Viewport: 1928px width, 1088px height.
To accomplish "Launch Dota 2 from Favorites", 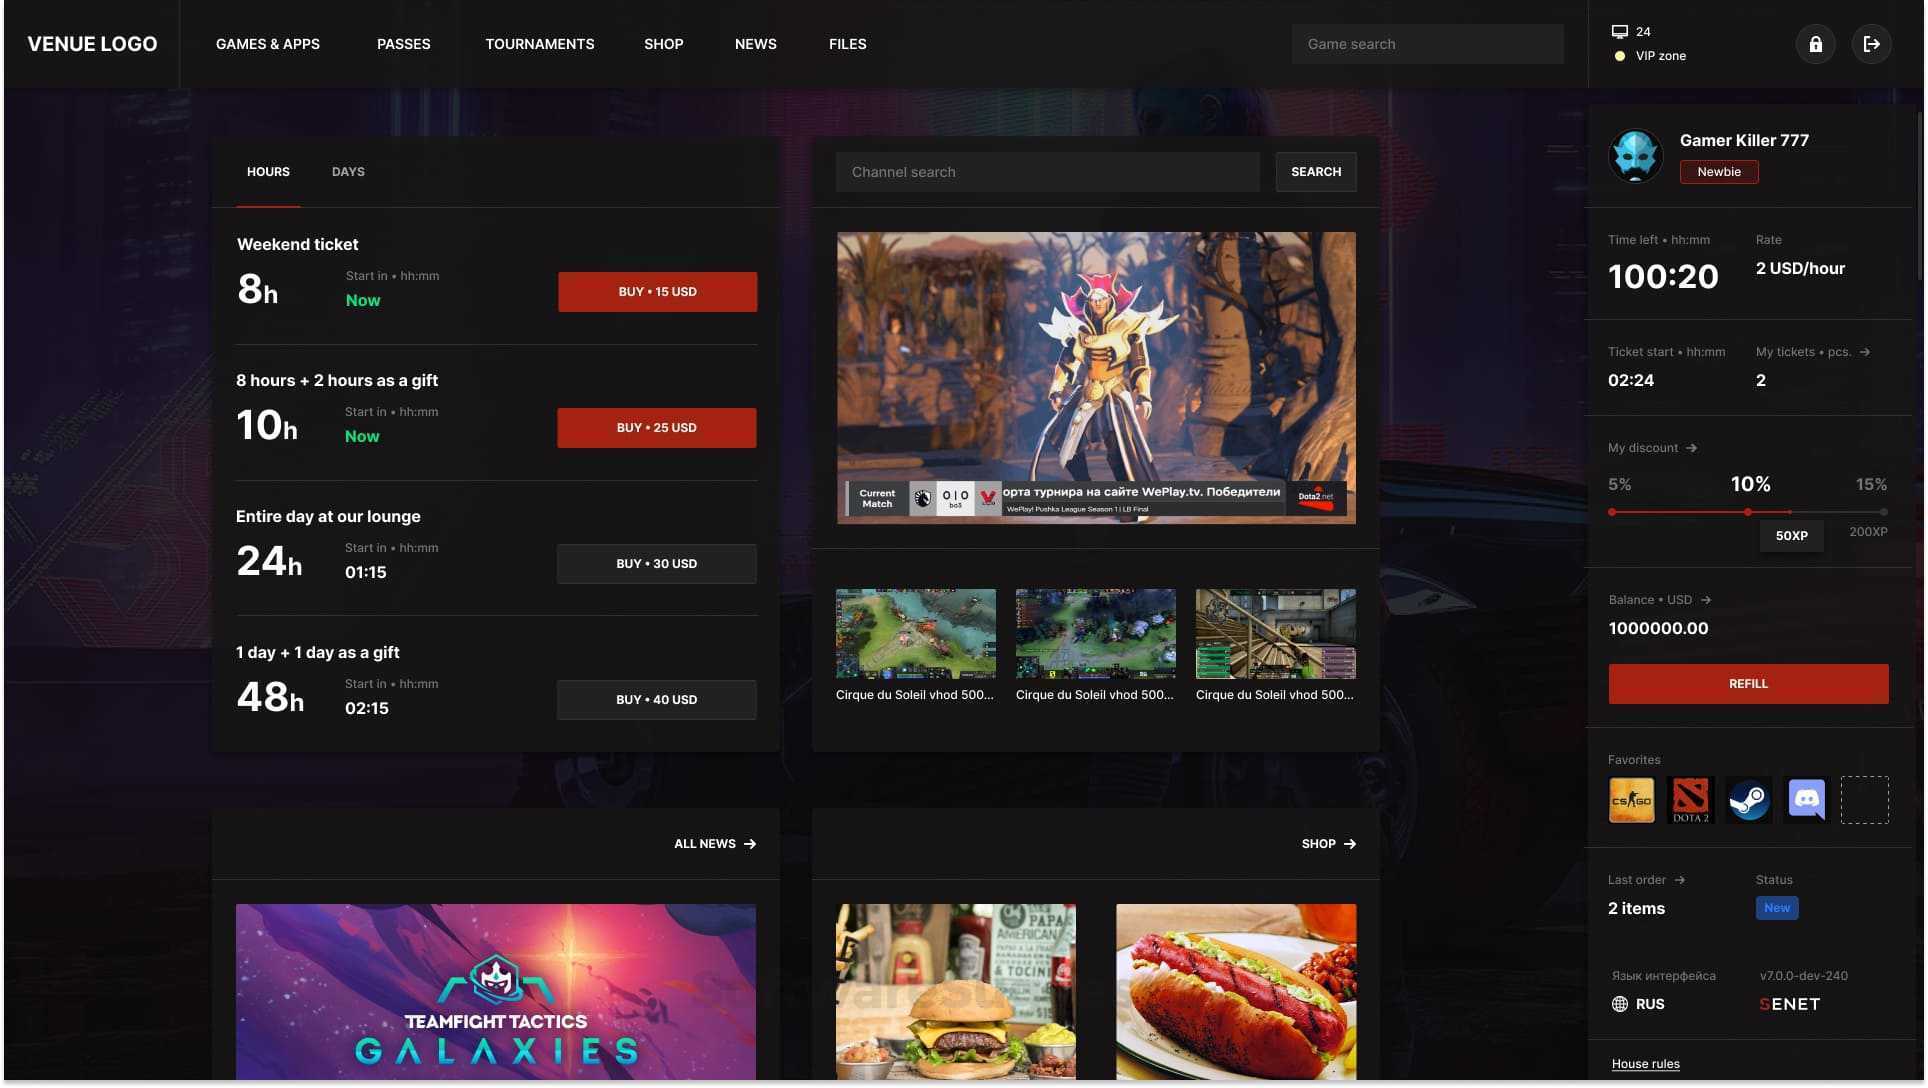I will 1690,800.
